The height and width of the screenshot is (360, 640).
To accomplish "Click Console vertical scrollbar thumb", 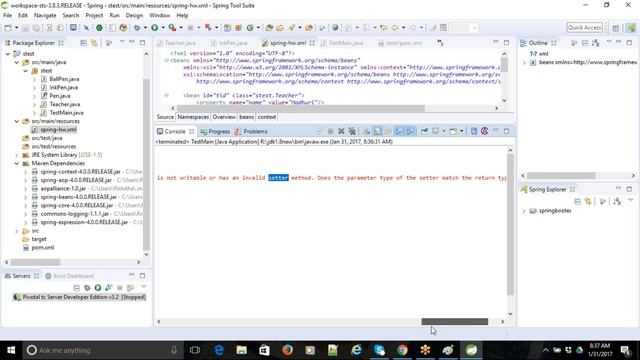I will 510,225.
